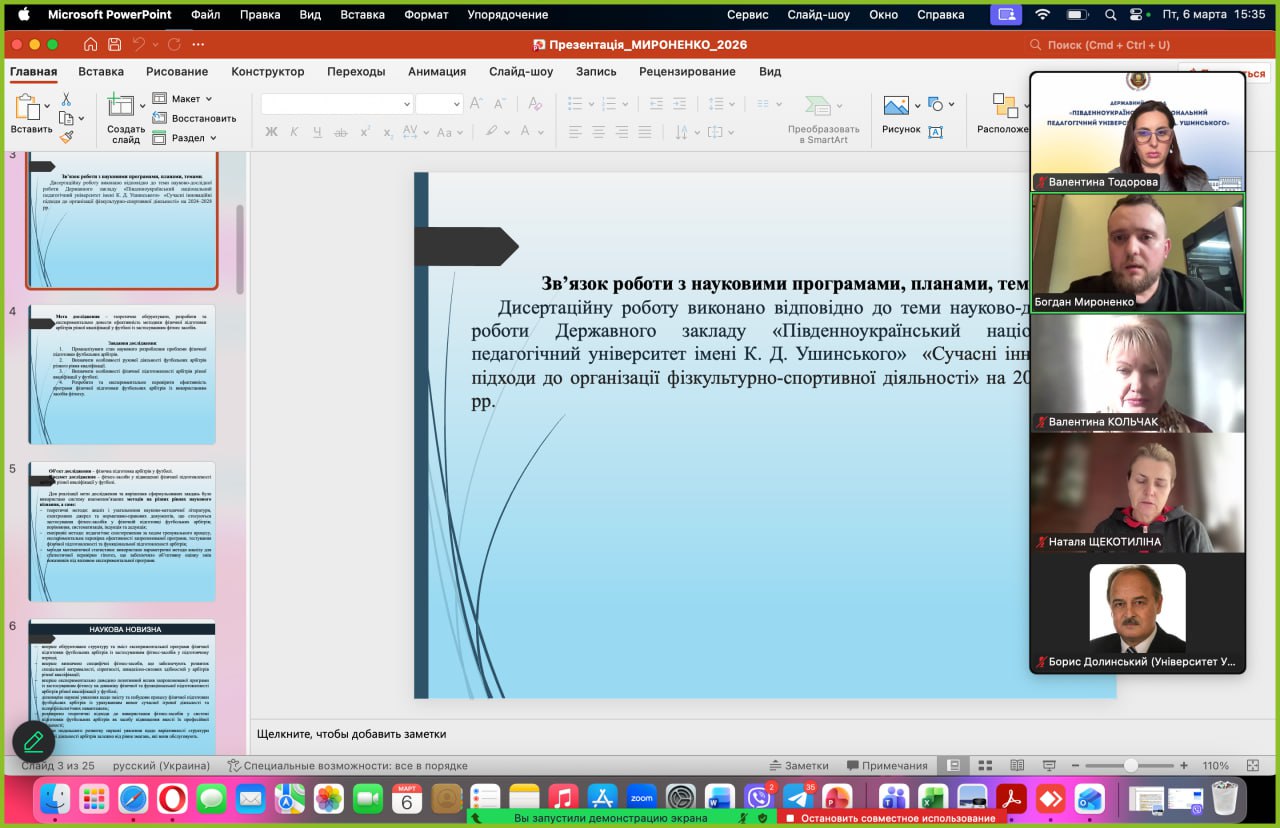Toggle the Примечания comments pane
The width and height of the screenshot is (1280, 828).
pyautogui.click(x=885, y=765)
